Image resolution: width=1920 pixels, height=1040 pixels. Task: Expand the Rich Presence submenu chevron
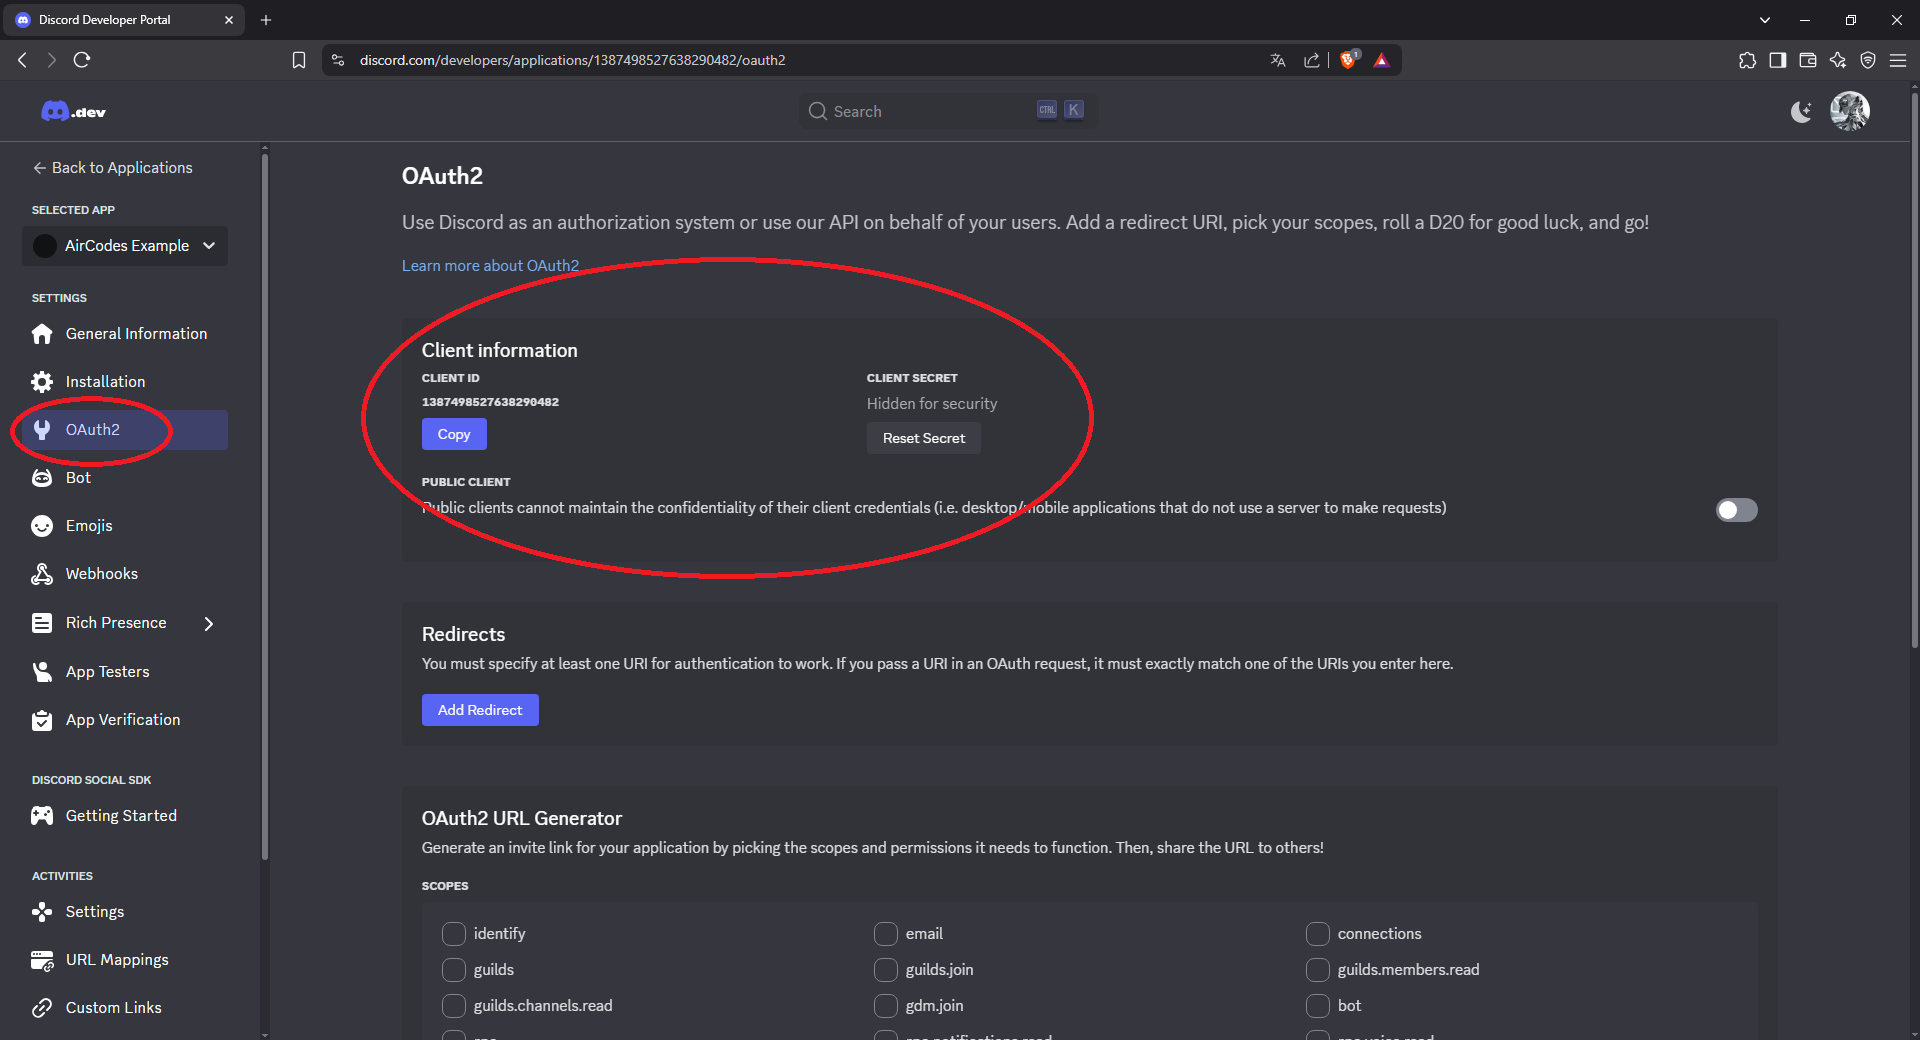coord(209,623)
